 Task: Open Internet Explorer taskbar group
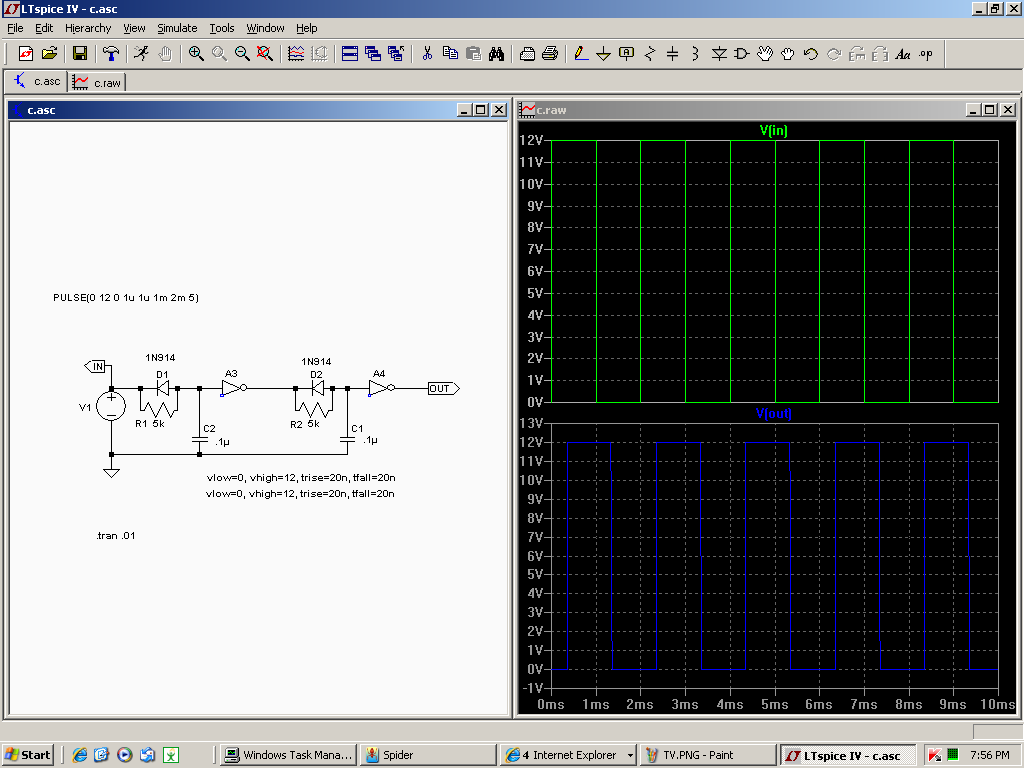point(568,755)
